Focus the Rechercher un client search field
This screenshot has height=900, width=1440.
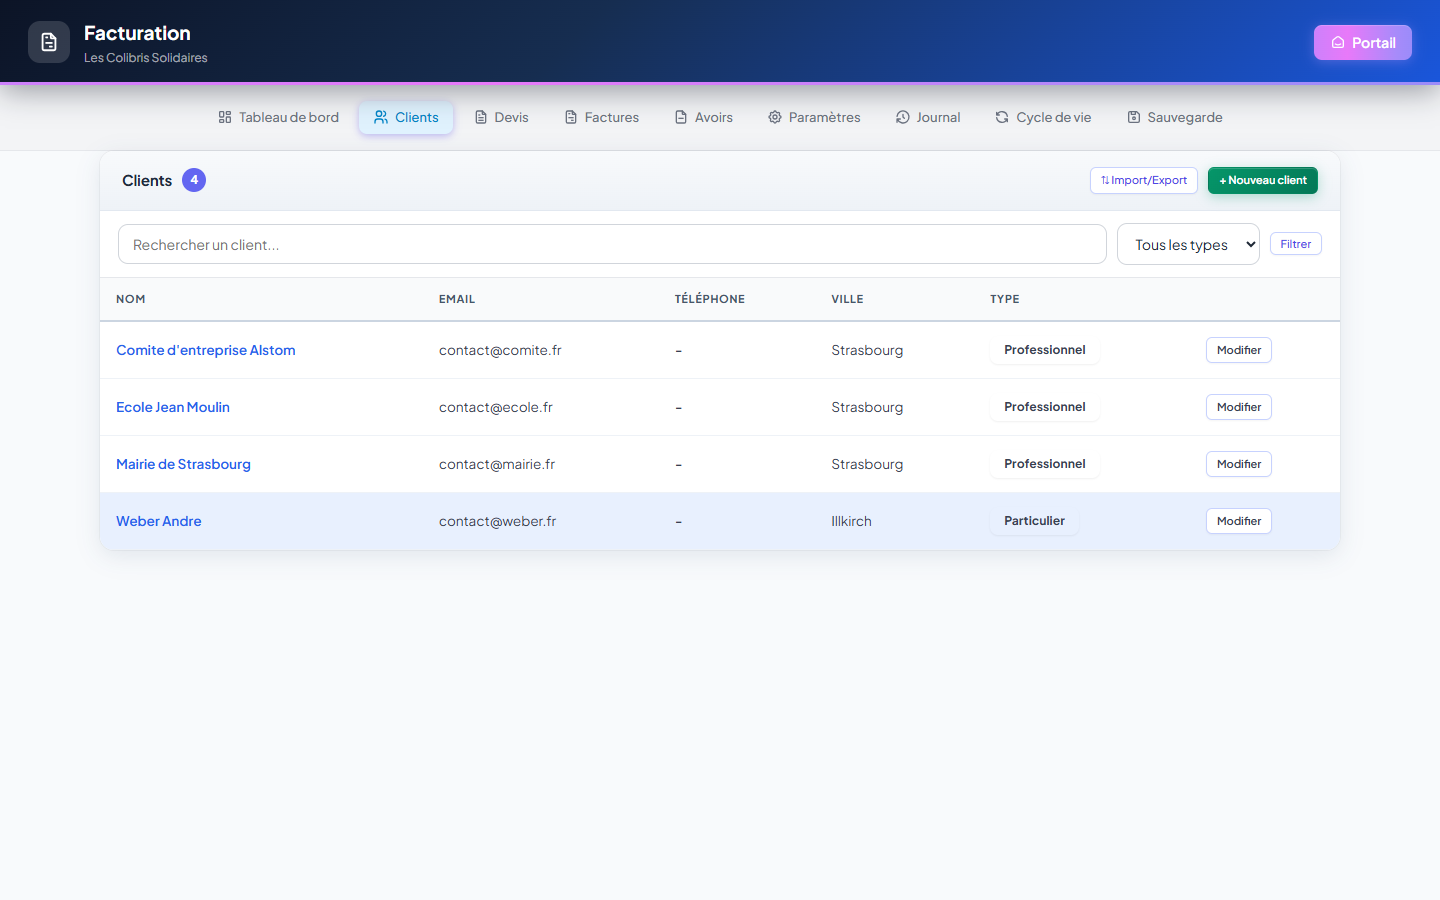[612, 244]
